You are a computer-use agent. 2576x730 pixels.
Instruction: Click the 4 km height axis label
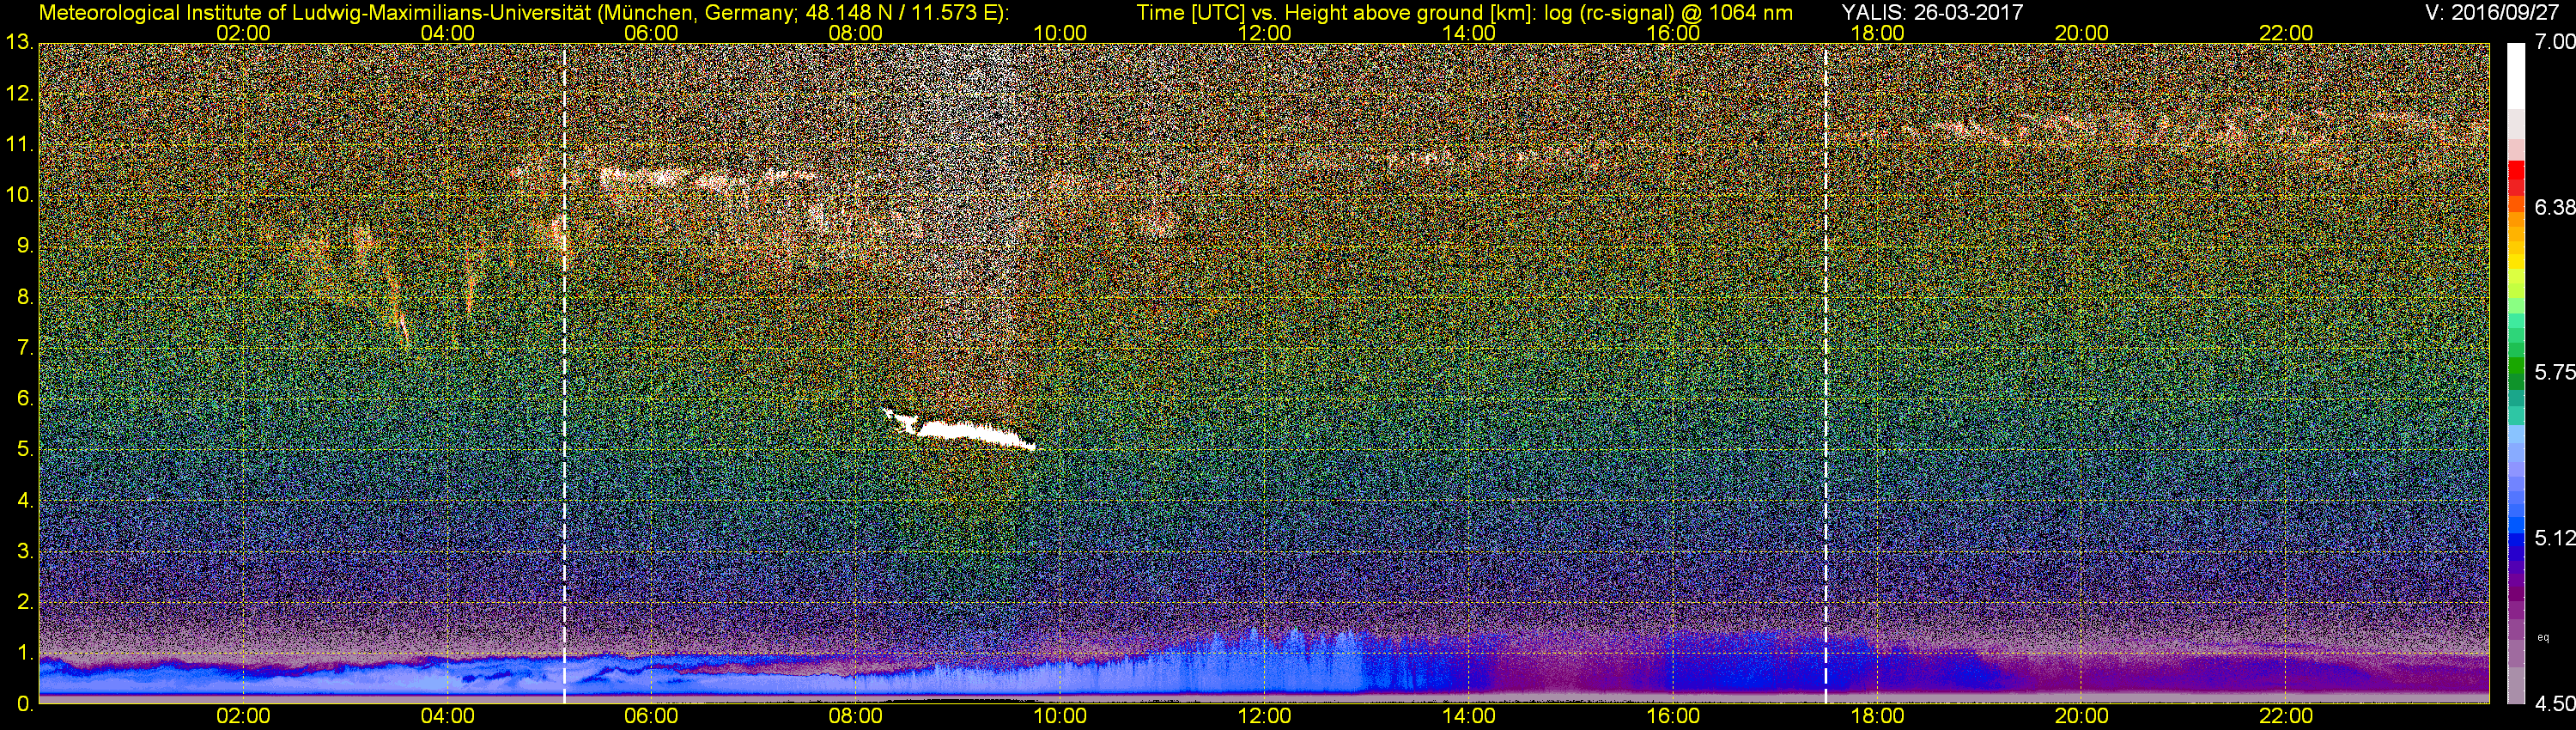coord(24,501)
